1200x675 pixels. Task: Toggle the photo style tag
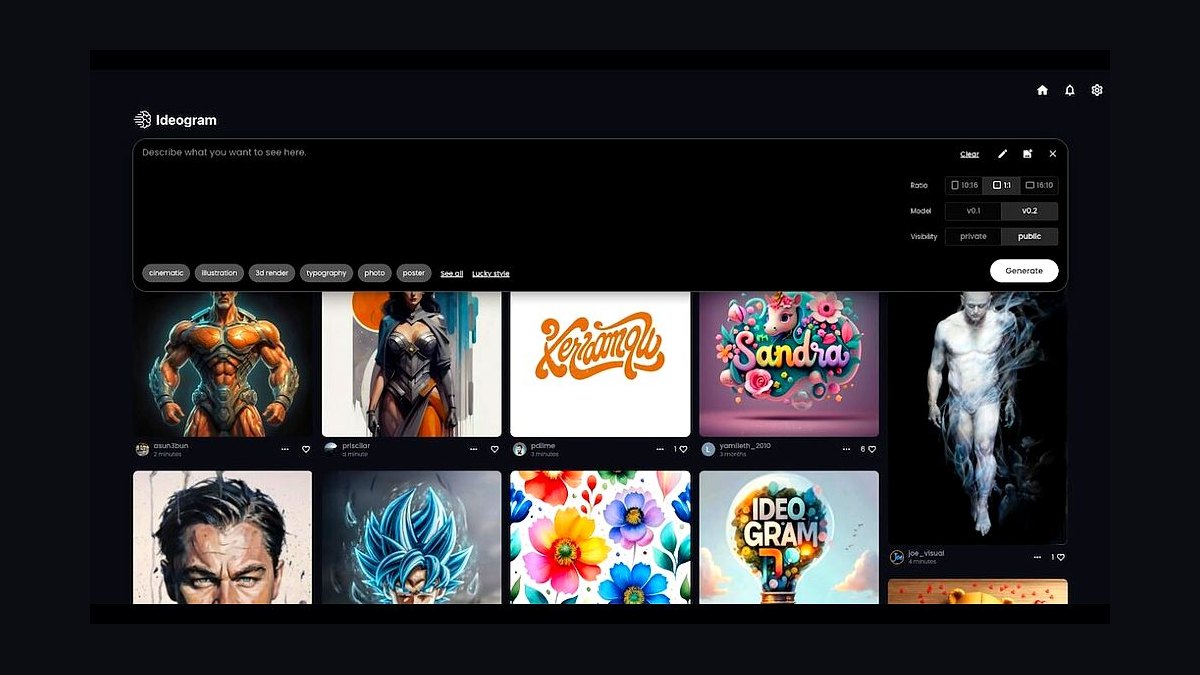tap(375, 273)
